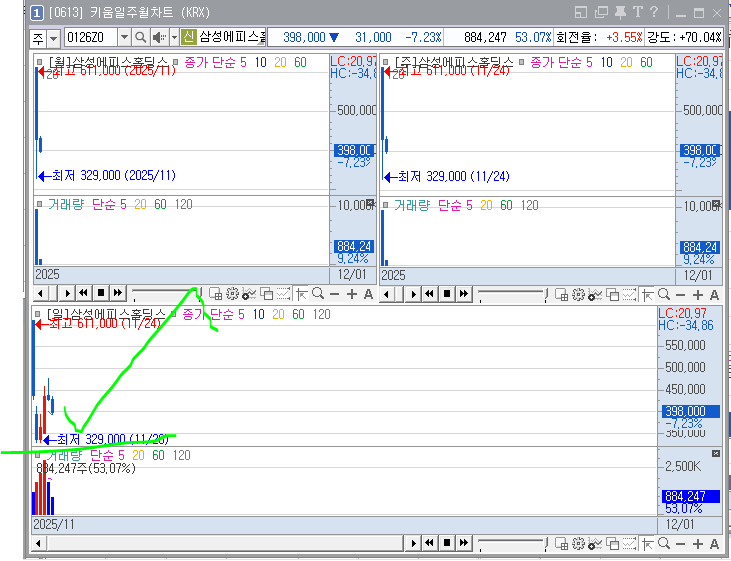Screen dimensions: 731x561
Task: Click the stock code input field 012620
Action: pos(91,37)
